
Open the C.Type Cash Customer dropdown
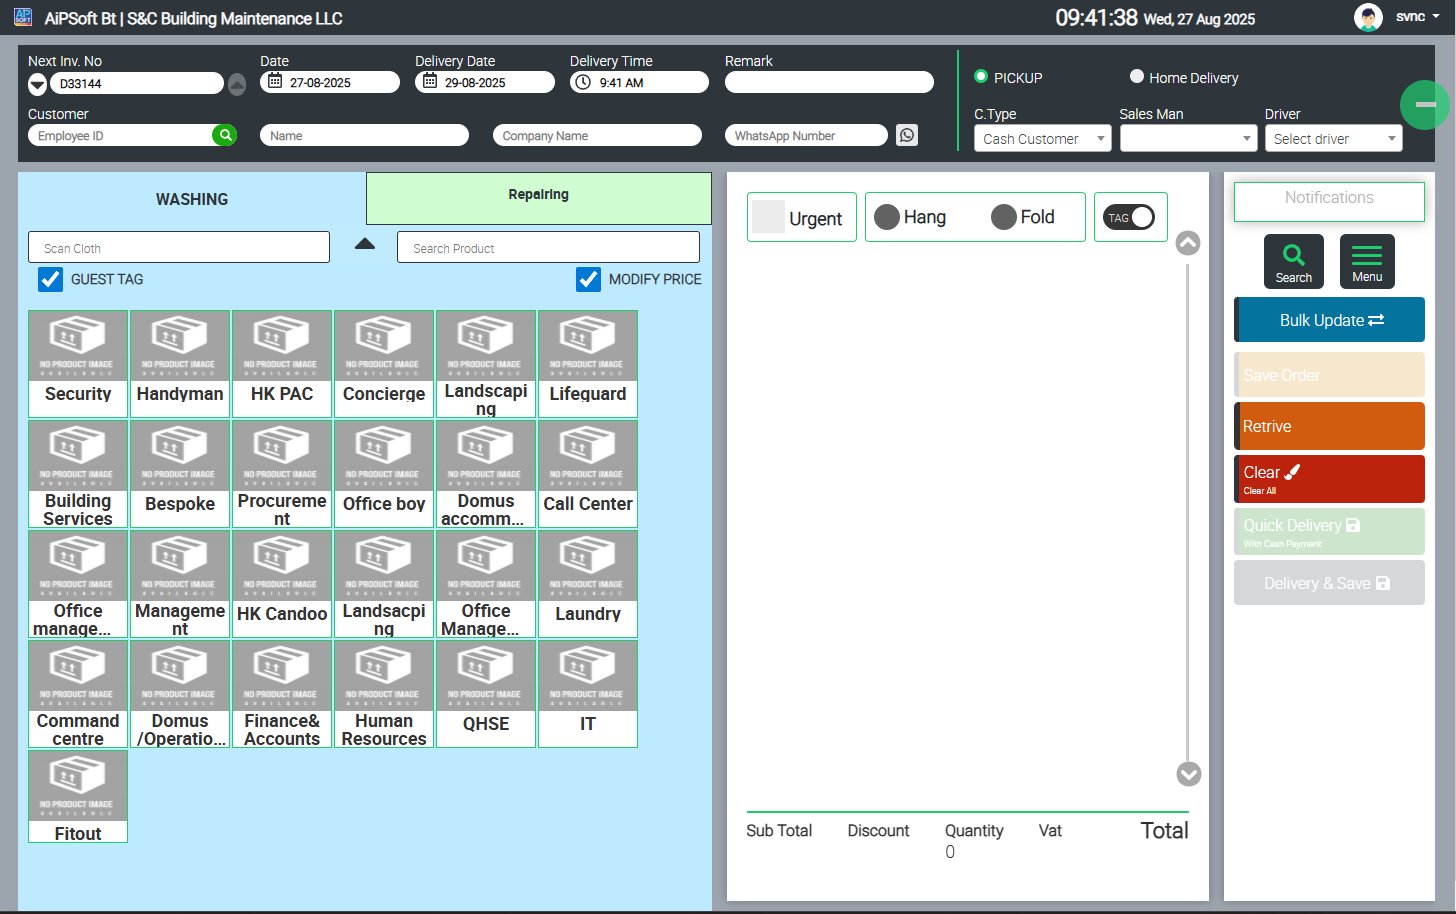point(1042,139)
